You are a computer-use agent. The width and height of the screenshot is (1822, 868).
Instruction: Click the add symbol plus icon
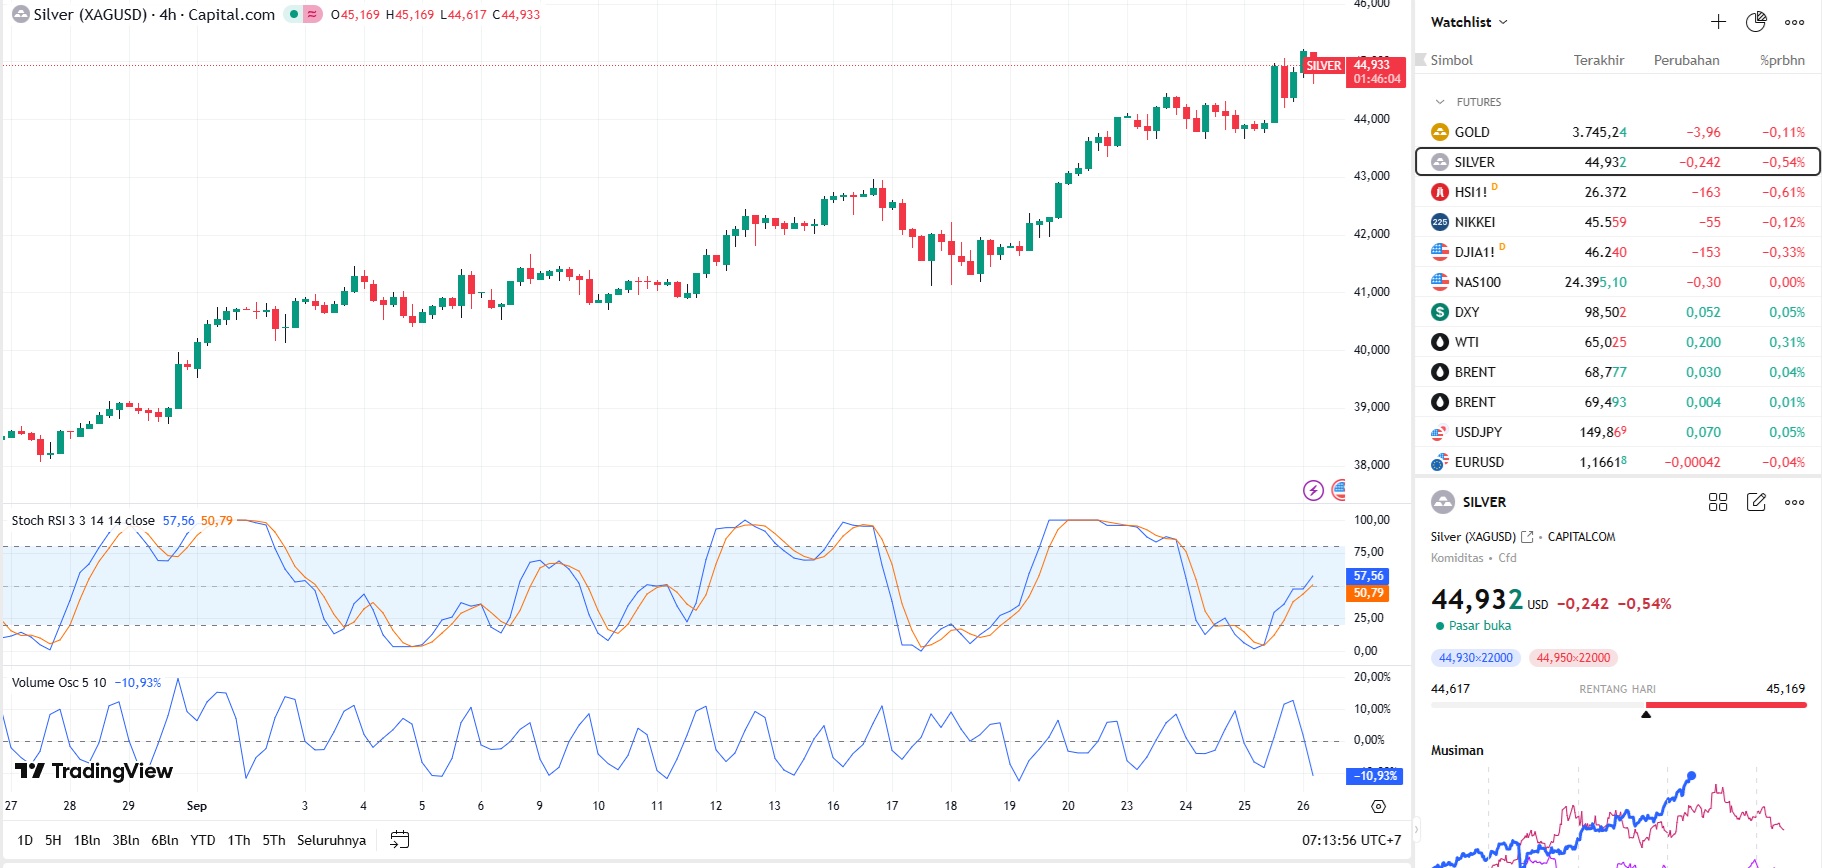[x=1718, y=22]
